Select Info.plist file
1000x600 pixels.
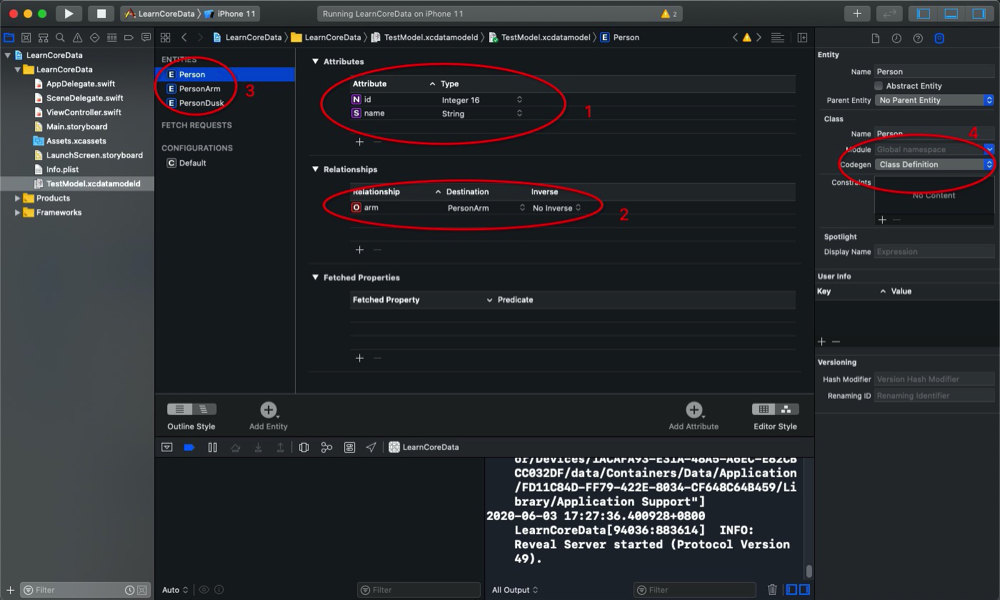(x=62, y=170)
